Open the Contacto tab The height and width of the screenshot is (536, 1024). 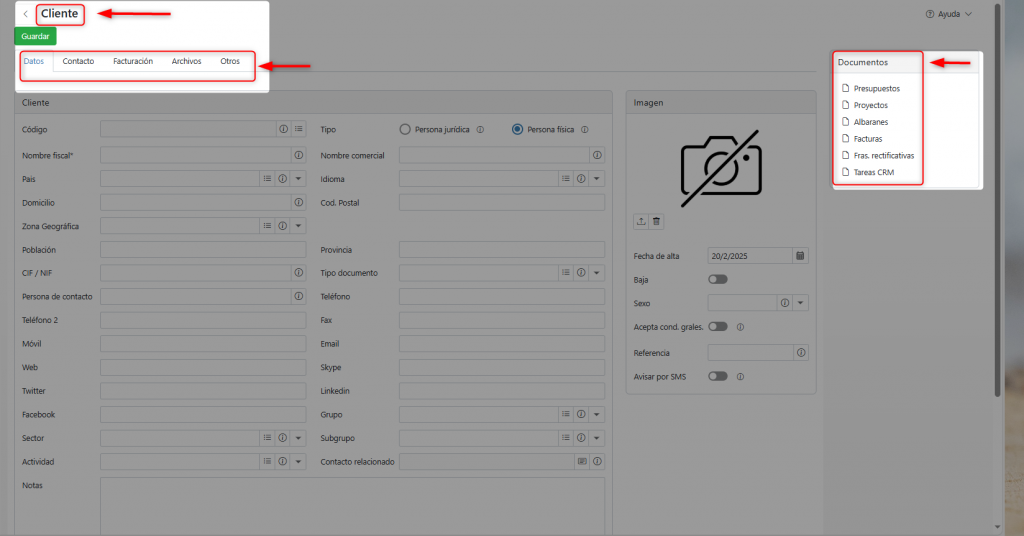tap(78, 62)
